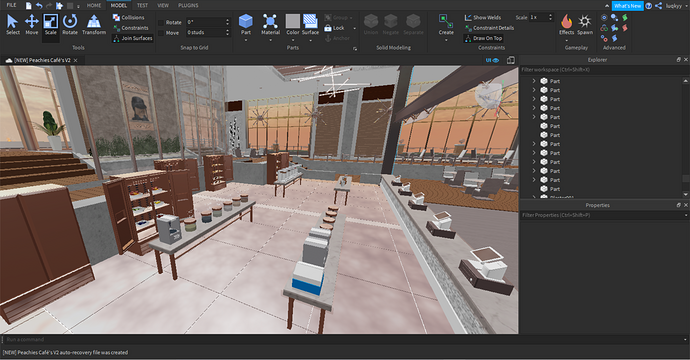Toggle Constraint Details

[489, 28]
